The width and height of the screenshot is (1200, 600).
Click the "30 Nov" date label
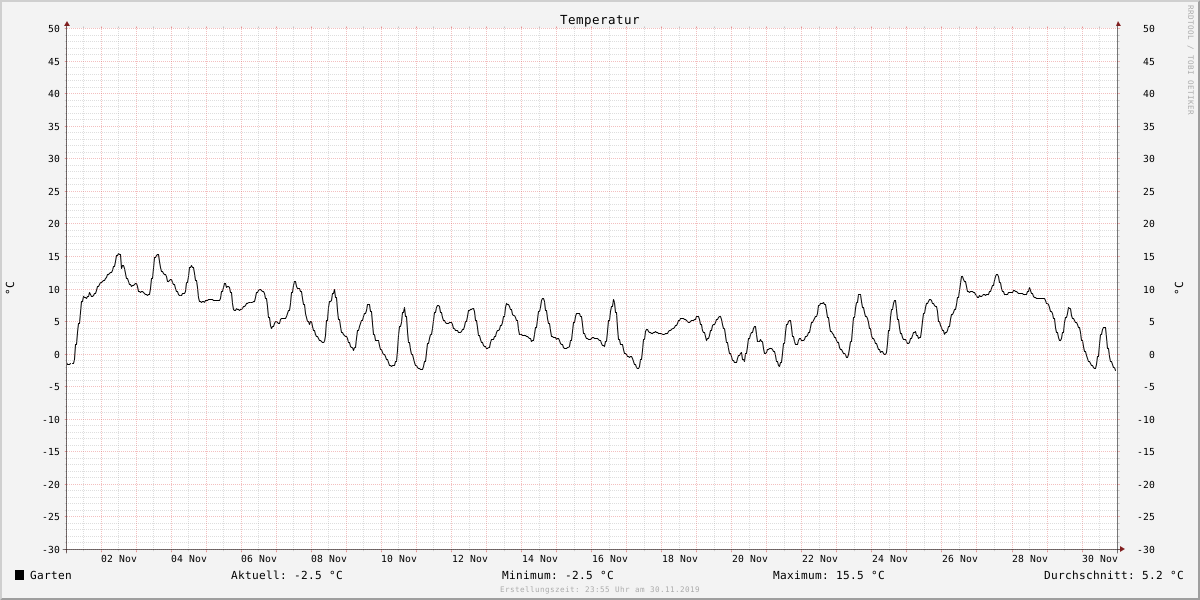point(1100,559)
